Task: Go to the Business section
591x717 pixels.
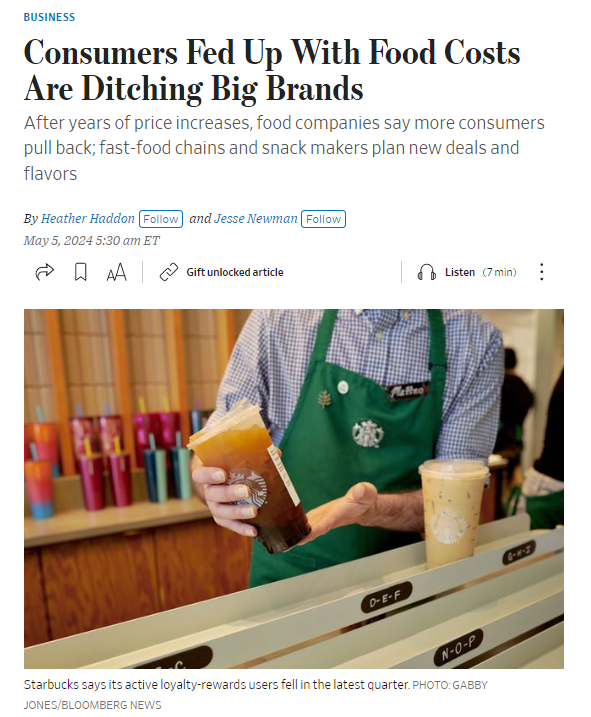Action: click(x=49, y=17)
